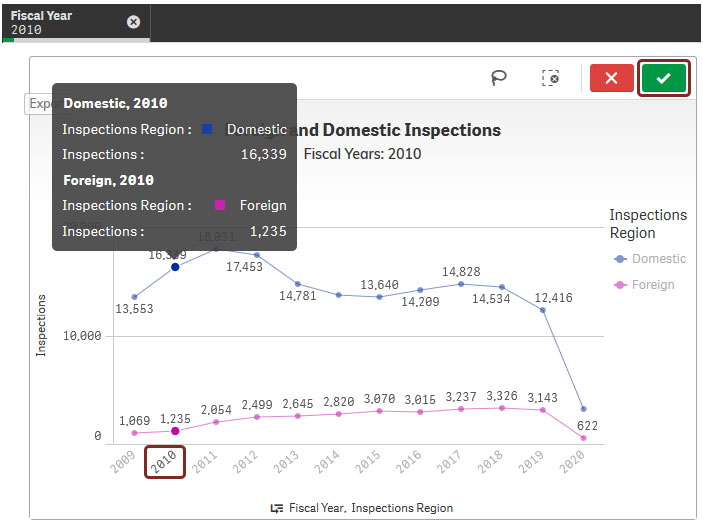Toggle Domestic series in the legend

[x=650, y=259]
